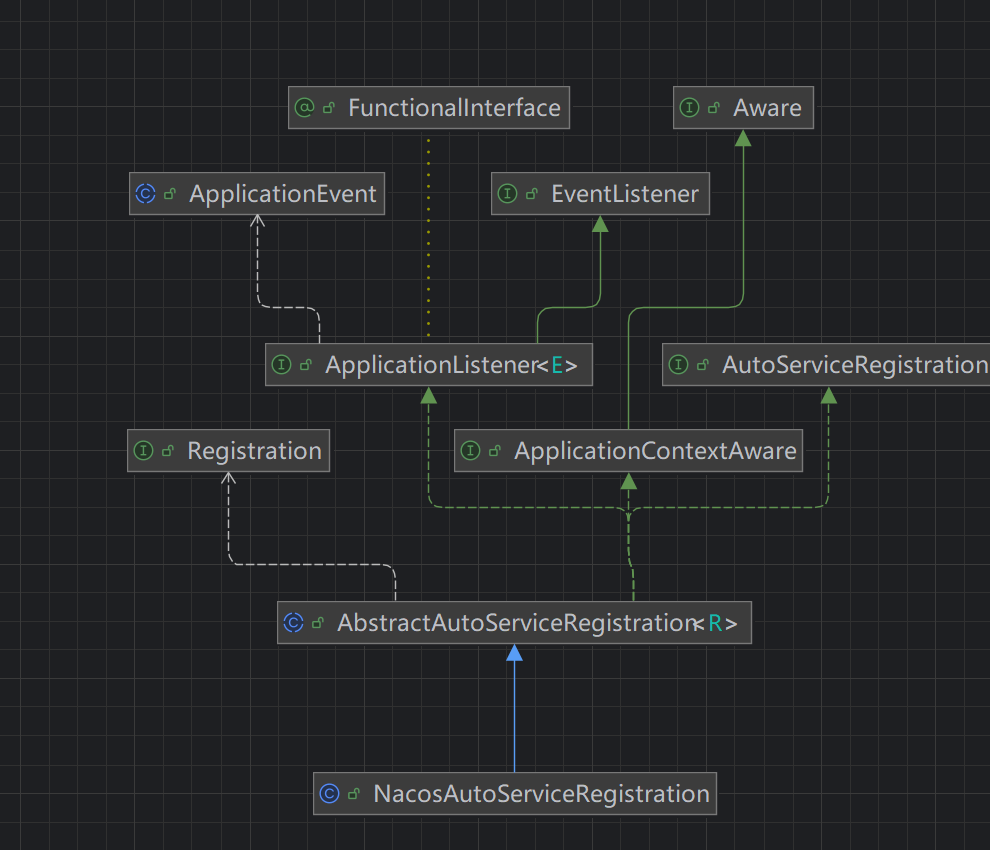Select the ApplicationContextAware node
Viewport: 990px width, 850px height.
628,451
